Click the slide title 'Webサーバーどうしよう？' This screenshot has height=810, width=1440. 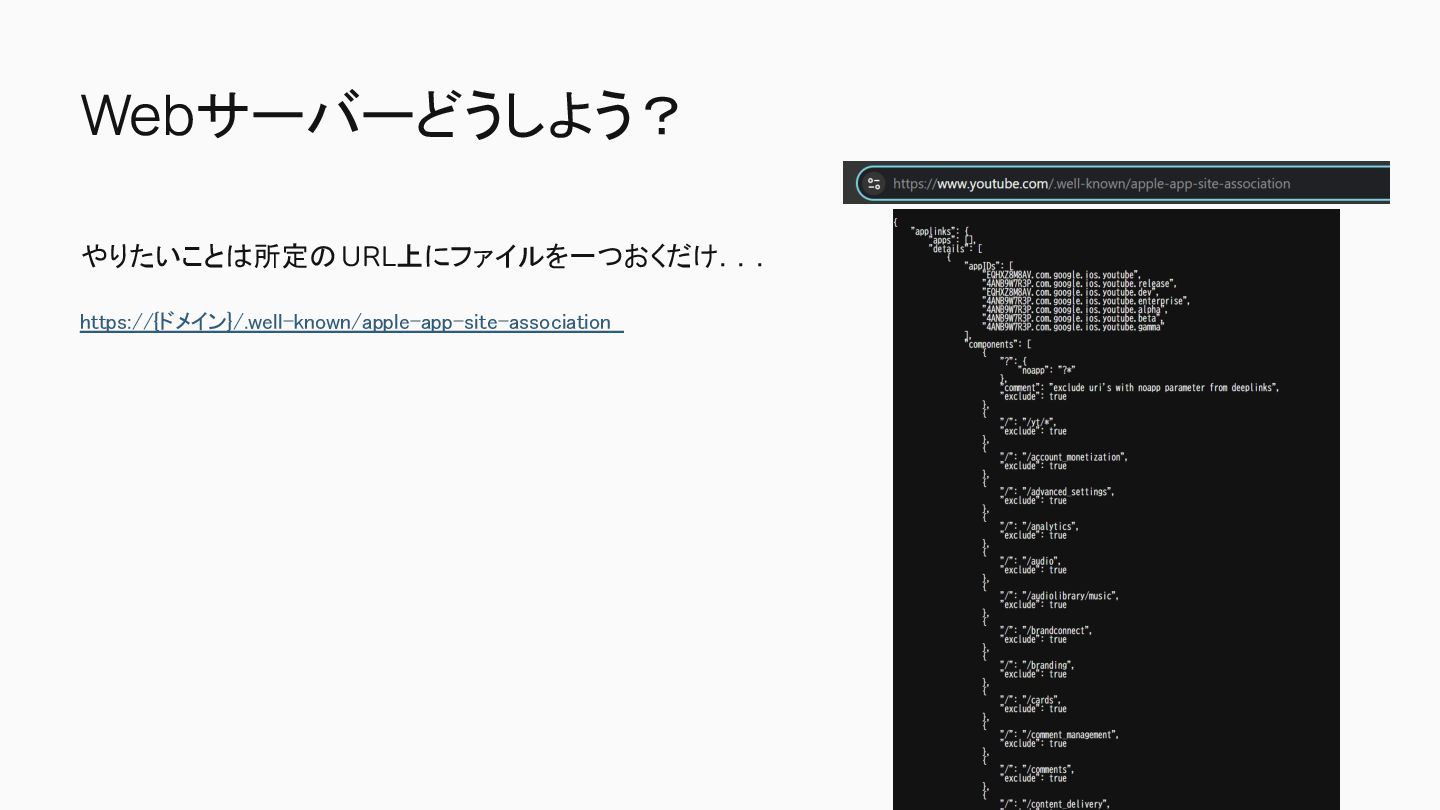pyautogui.click(x=381, y=115)
